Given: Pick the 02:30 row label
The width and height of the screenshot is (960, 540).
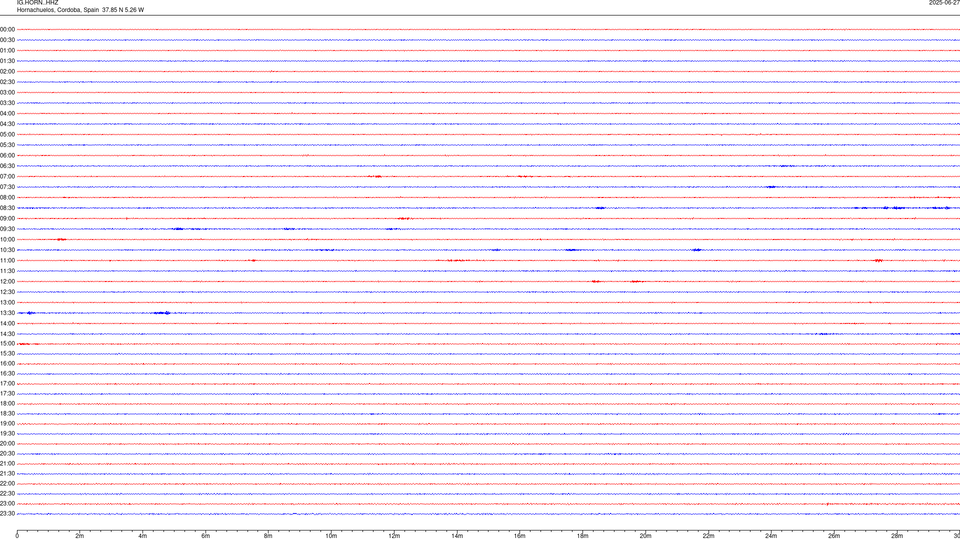Looking at the screenshot, I should coord(7,82).
